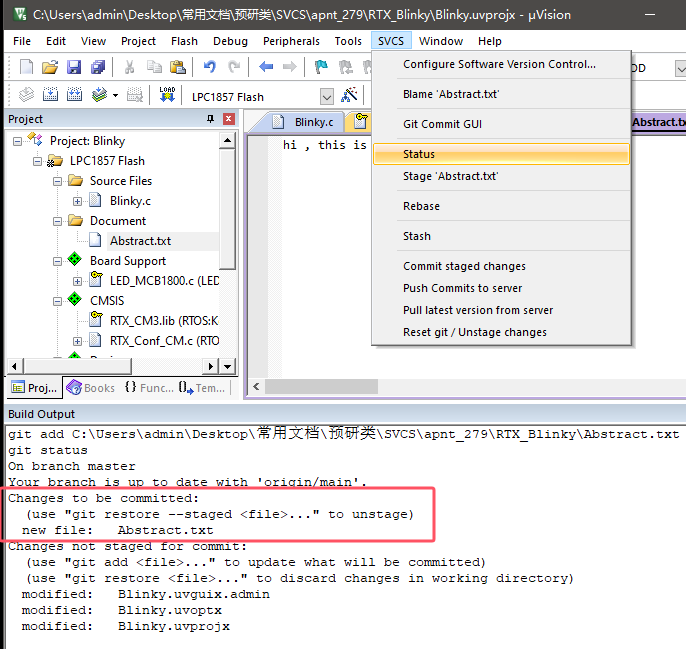Collapse the Source Files folder node

58,181
